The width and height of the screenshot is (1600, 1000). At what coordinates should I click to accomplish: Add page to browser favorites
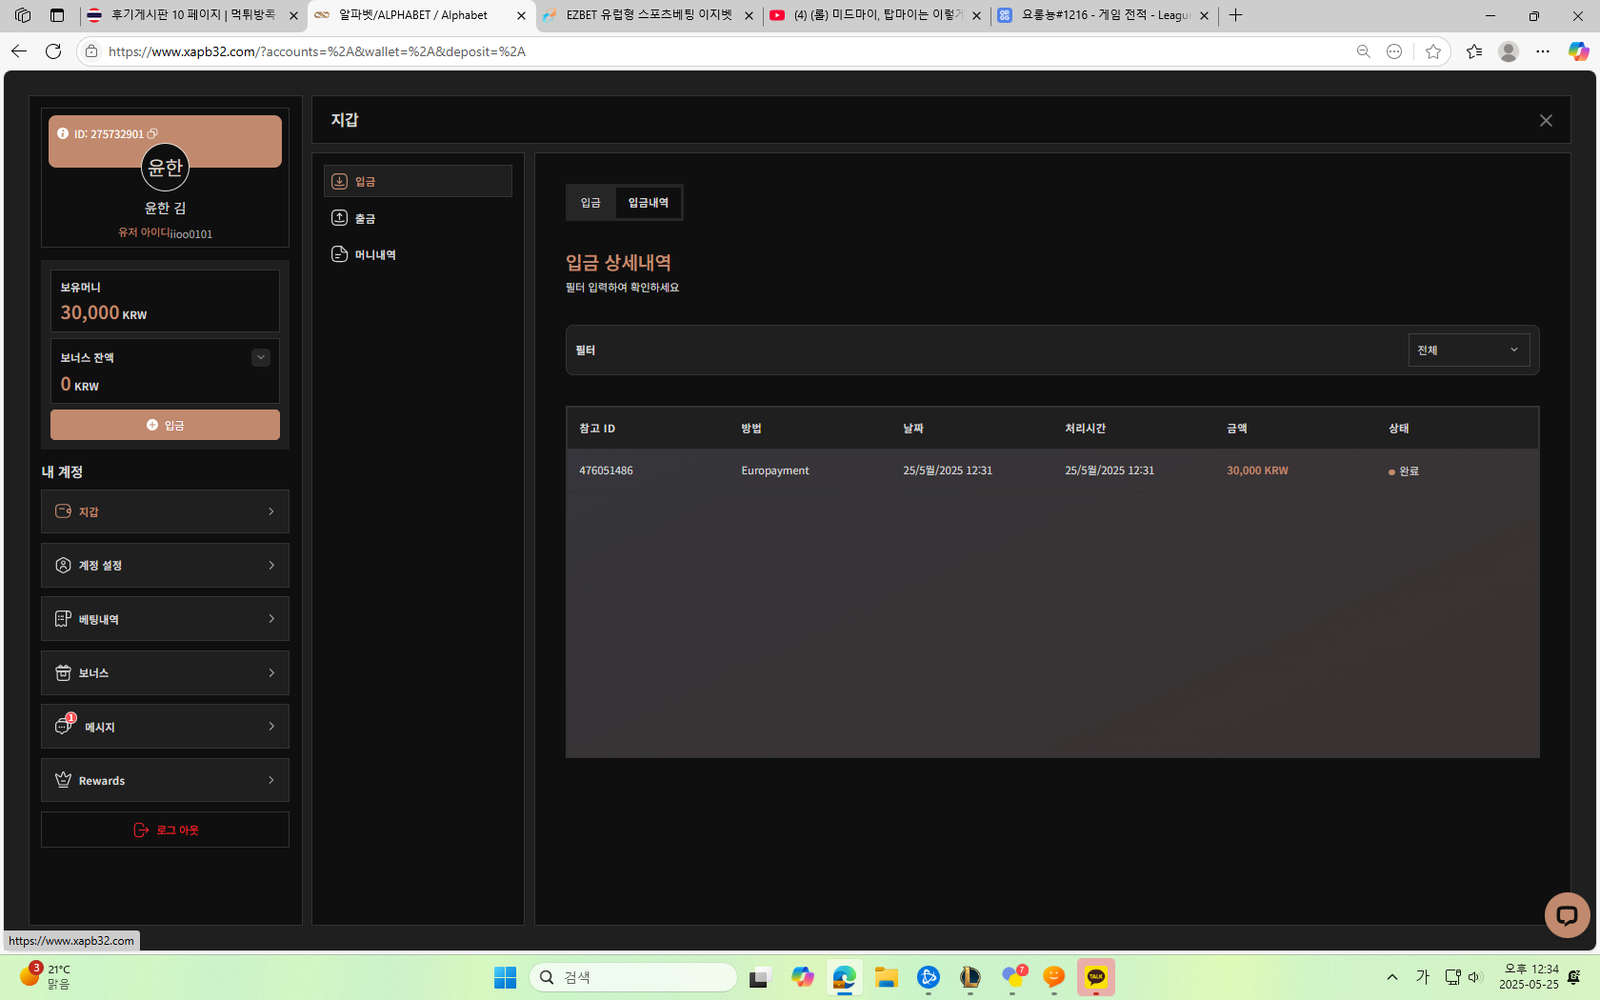tap(1433, 51)
